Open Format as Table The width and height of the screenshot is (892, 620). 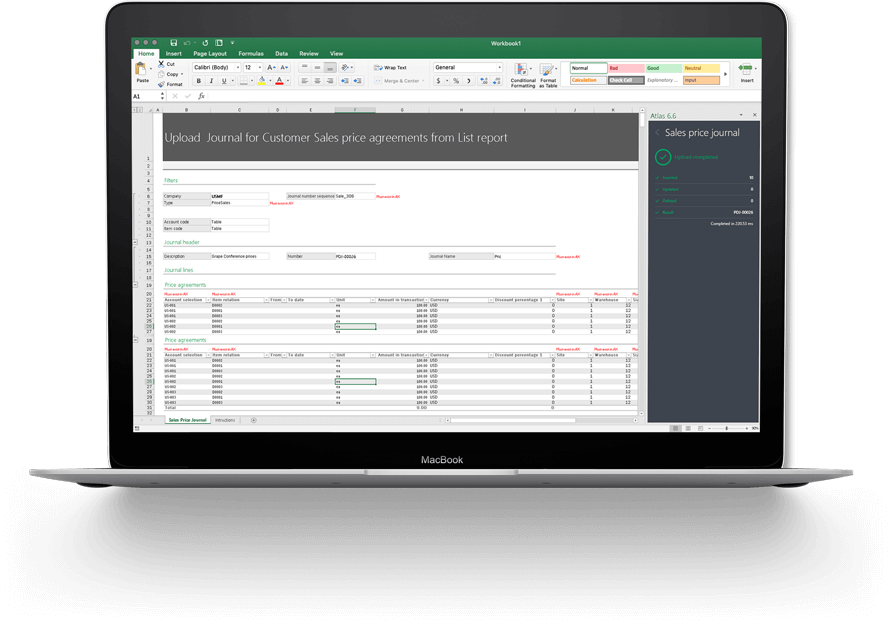coord(548,75)
